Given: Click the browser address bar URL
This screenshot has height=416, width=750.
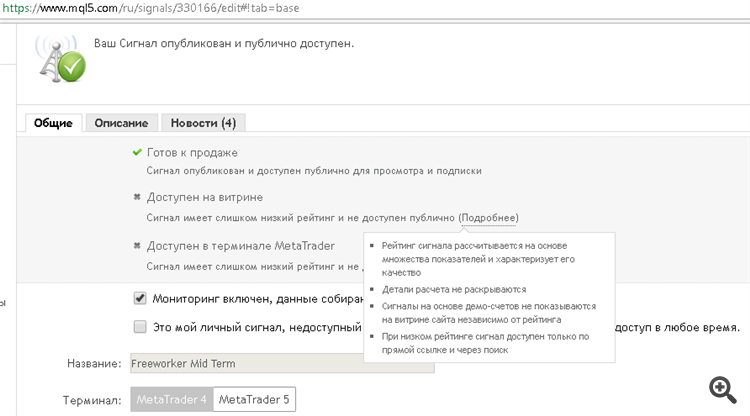Looking at the screenshot, I should pos(151,8).
